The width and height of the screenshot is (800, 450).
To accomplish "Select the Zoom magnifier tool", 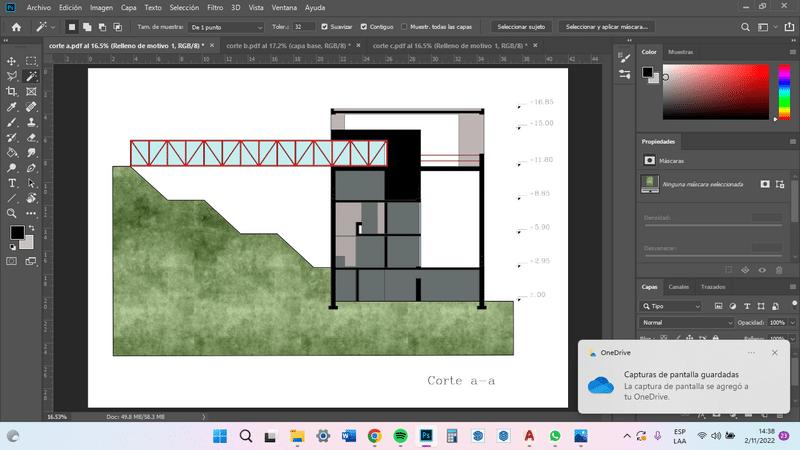I will [x=12, y=213].
